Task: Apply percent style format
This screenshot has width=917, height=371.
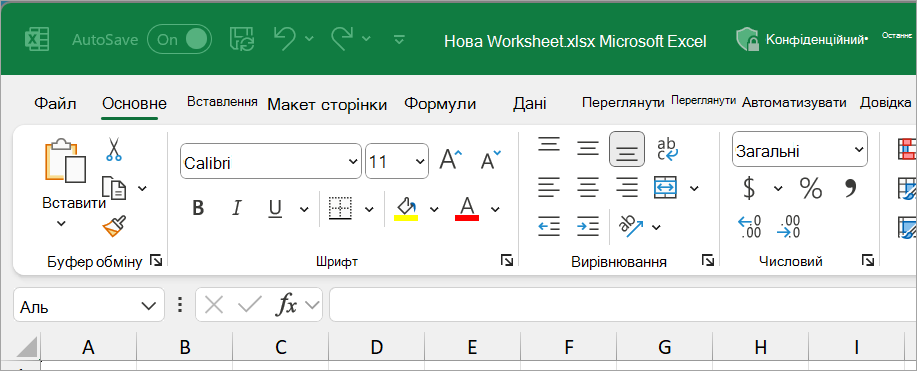Action: click(811, 188)
